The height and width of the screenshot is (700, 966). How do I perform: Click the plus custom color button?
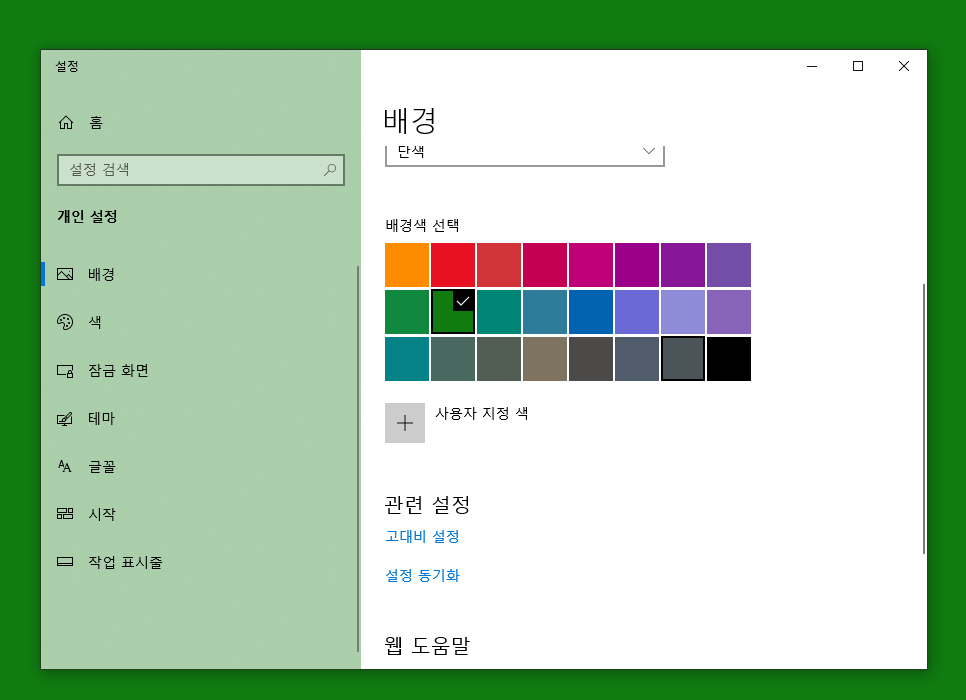click(x=405, y=423)
